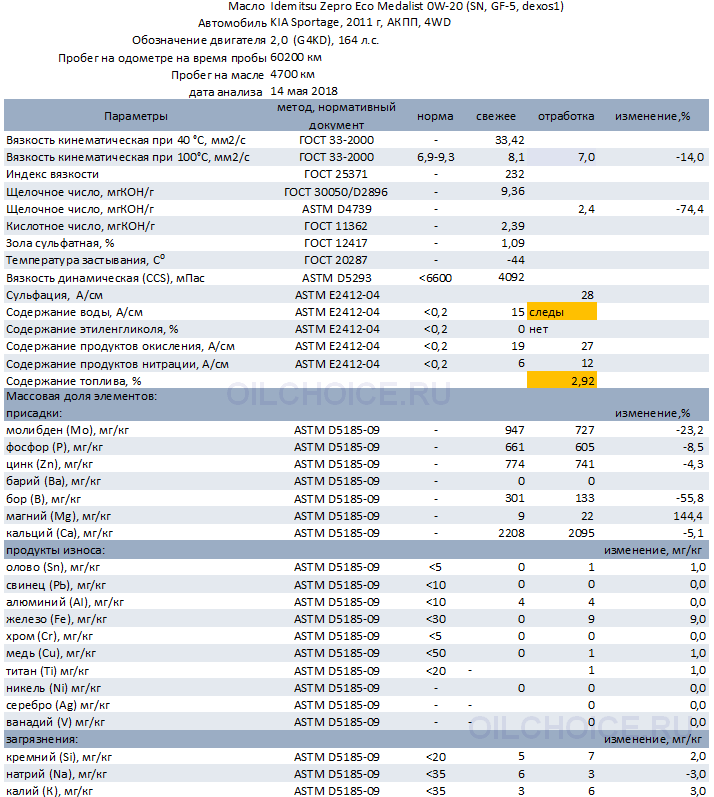714x797 pixels.
Task: Select boron change value '-55,8'
Action: tap(690, 499)
